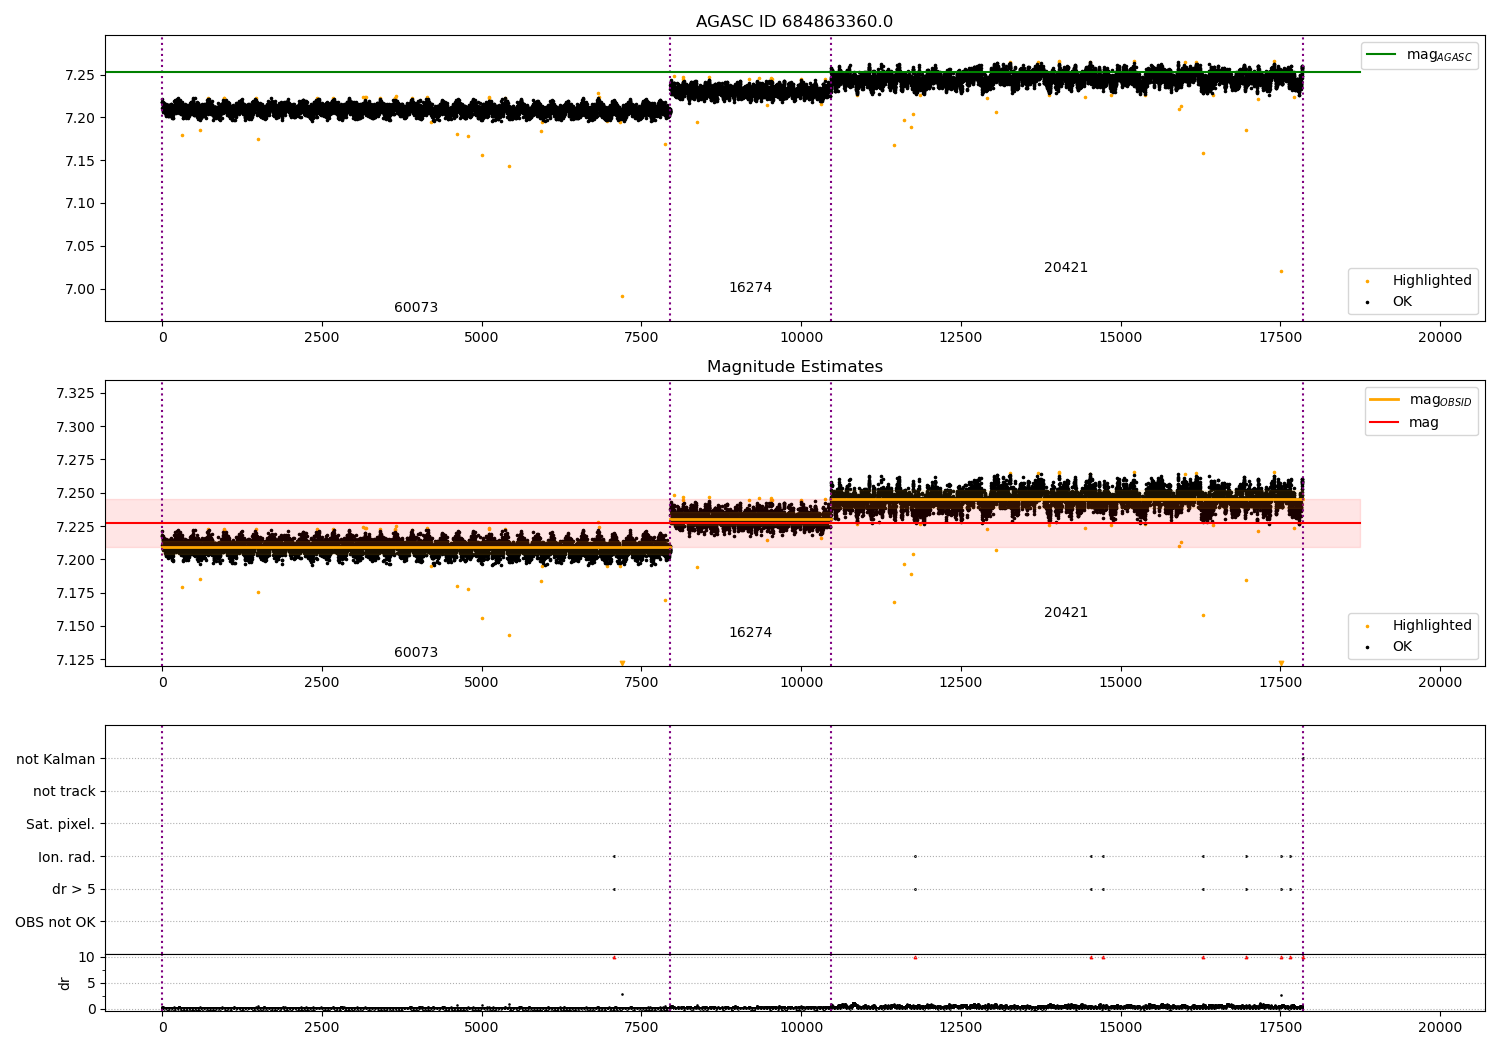Click obsid label 60073 in the AGASC ID plot
This screenshot has width=1500, height=1050.
(x=416, y=308)
